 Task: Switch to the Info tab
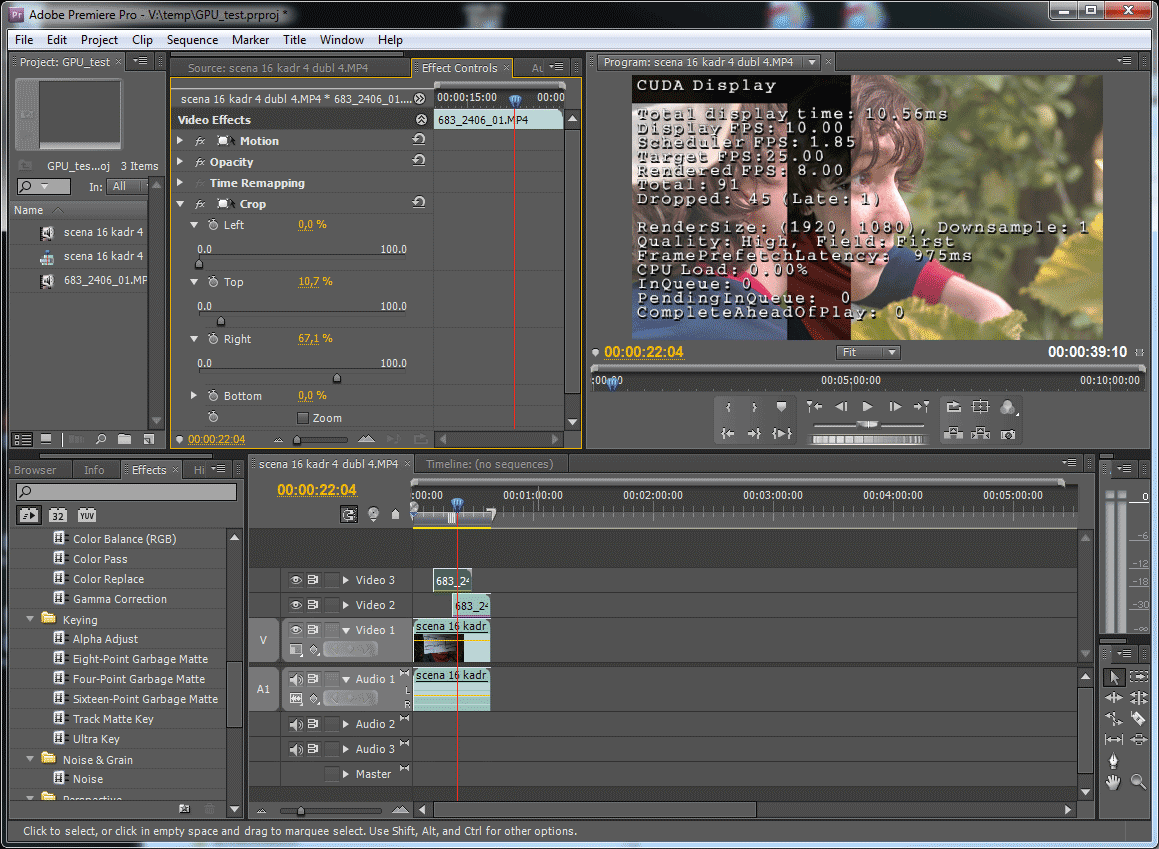[94, 470]
